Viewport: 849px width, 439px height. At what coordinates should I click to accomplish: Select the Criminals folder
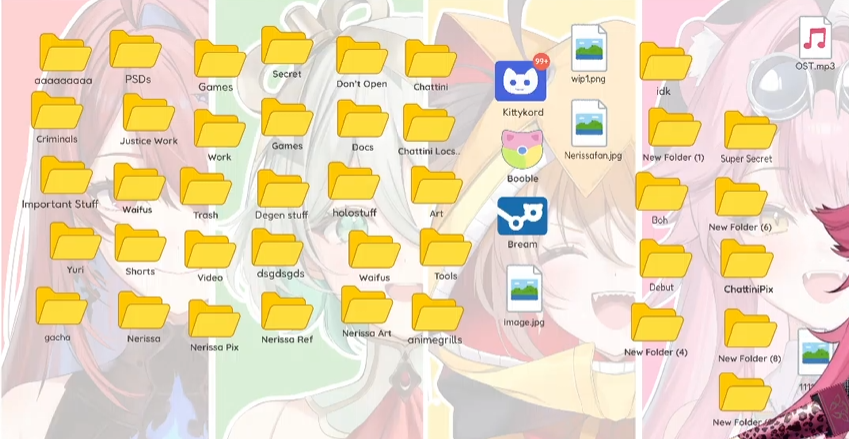click(x=57, y=110)
